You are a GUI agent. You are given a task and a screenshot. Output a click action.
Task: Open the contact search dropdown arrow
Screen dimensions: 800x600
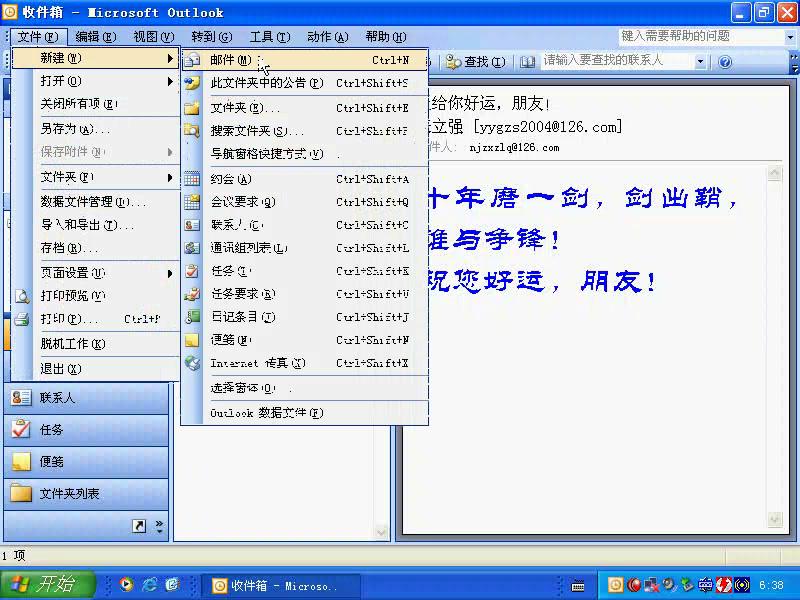(x=701, y=62)
